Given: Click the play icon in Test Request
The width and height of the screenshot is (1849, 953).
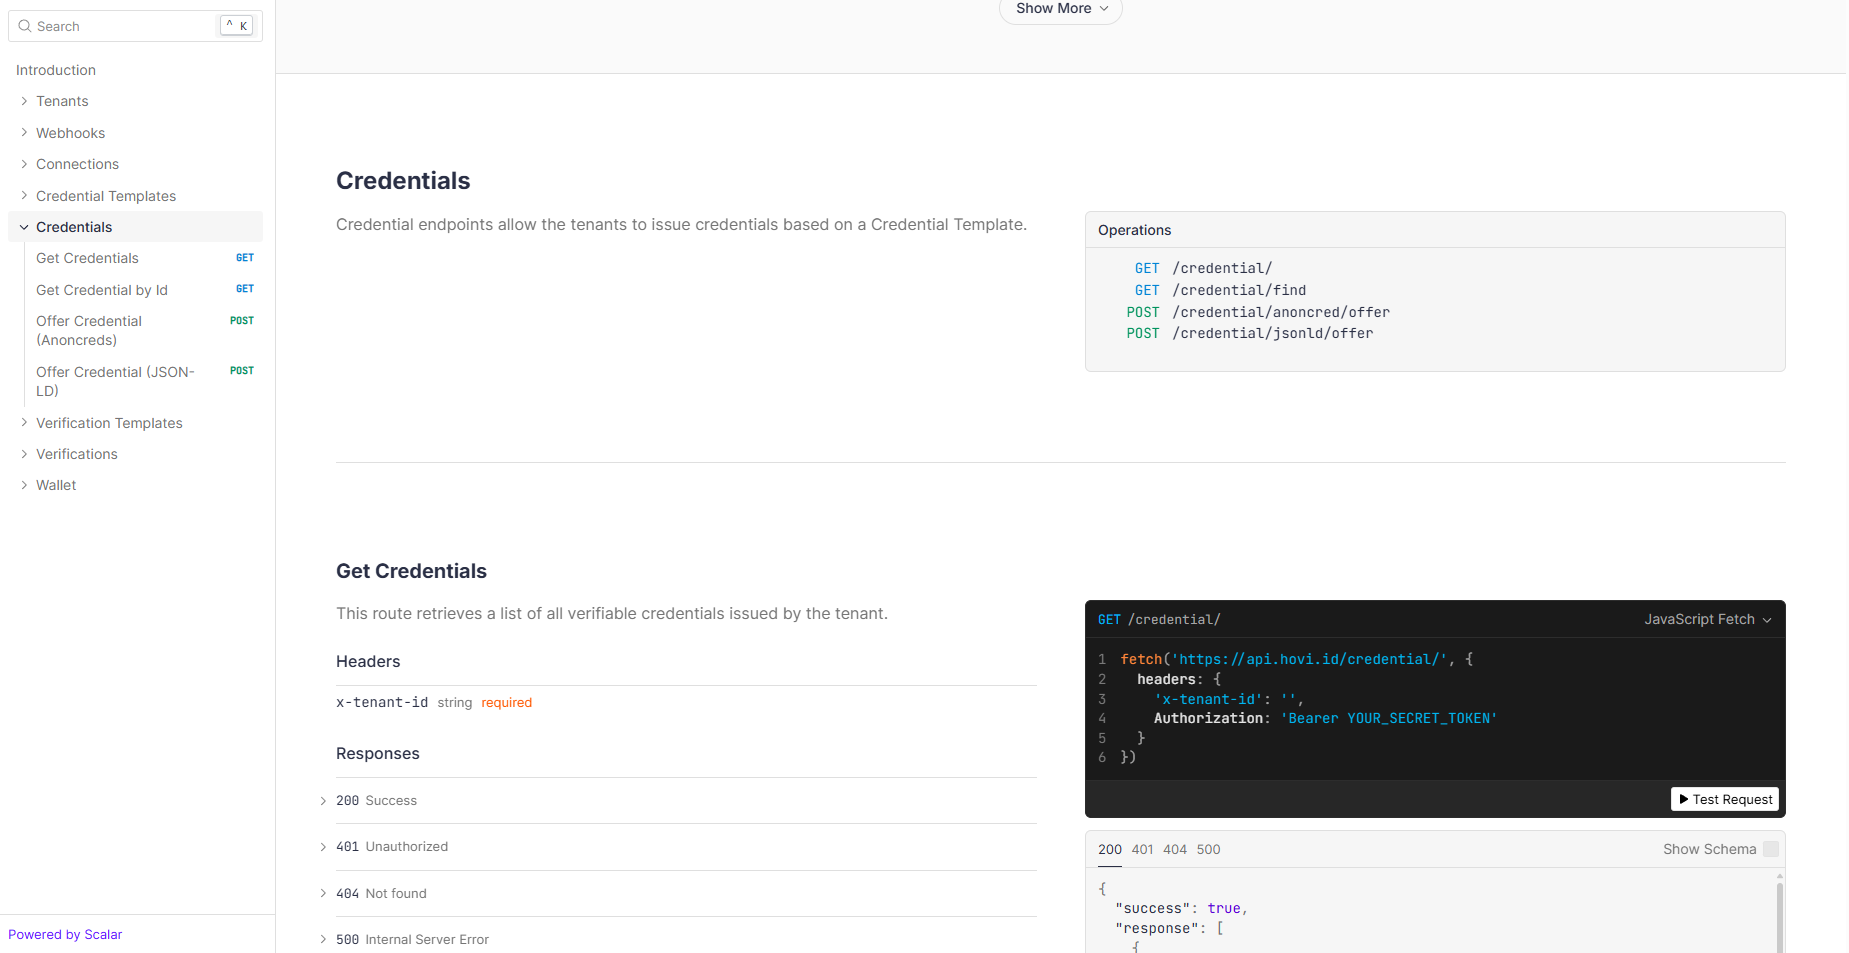Looking at the screenshot, I should [x=1684, y=800].
